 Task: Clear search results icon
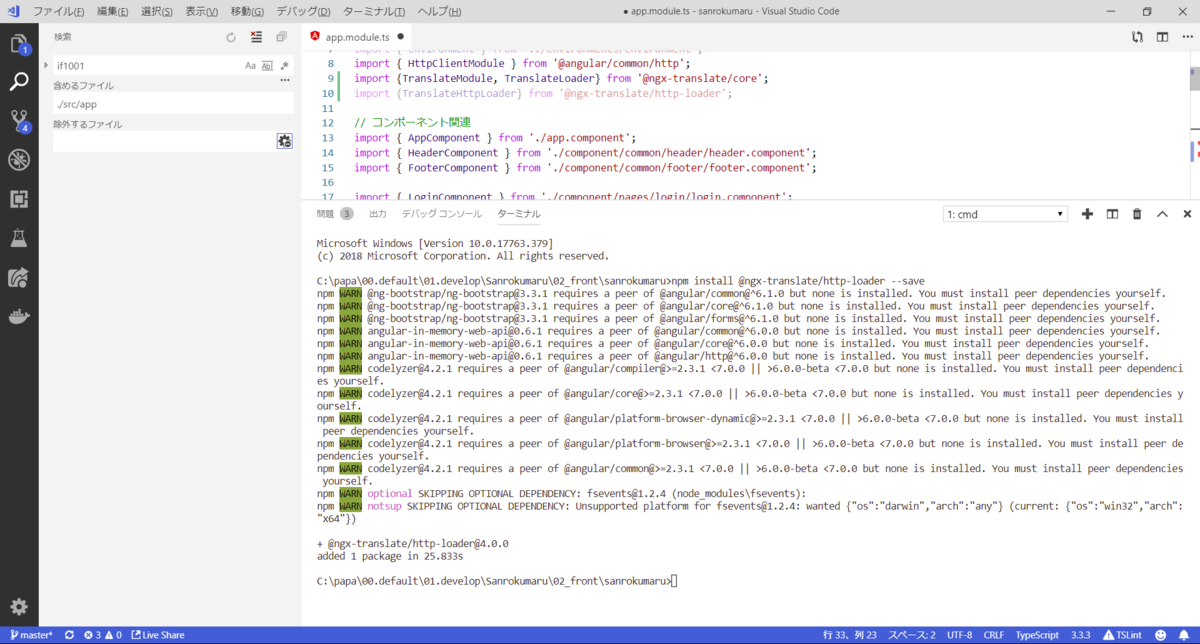click(256, 37)
